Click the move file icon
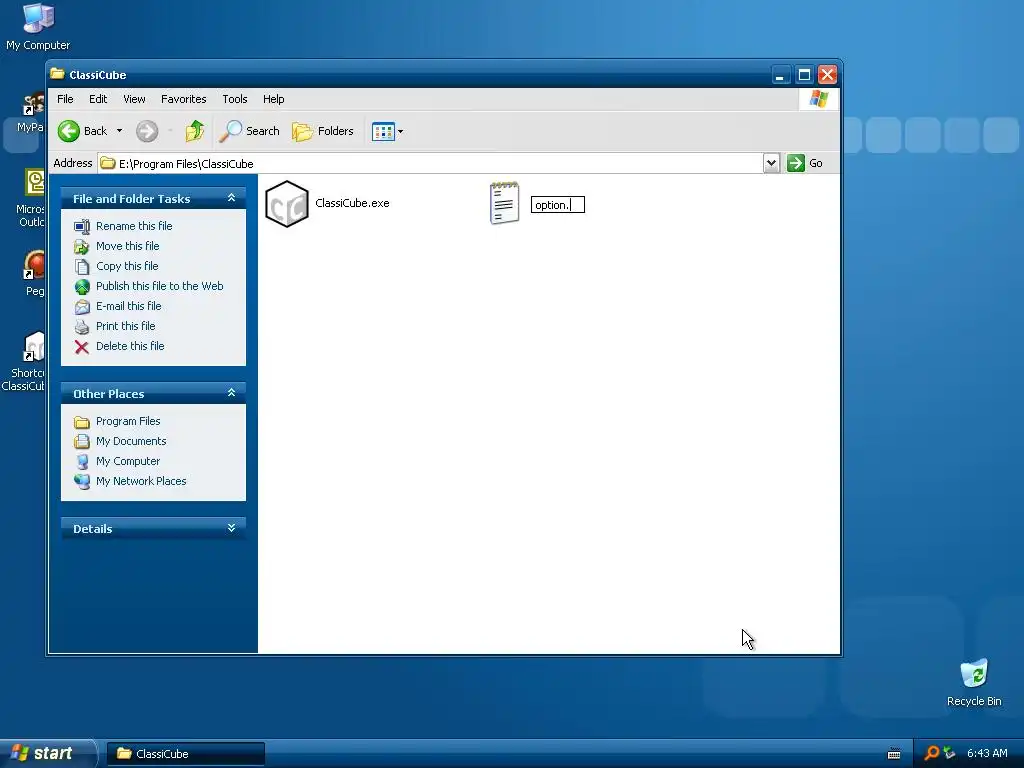 click(82, 247)
